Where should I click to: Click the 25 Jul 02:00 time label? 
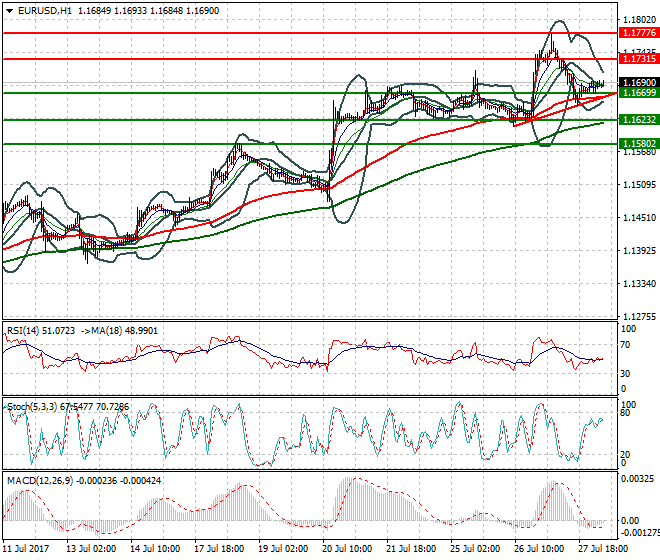click(x=475, y=549)
